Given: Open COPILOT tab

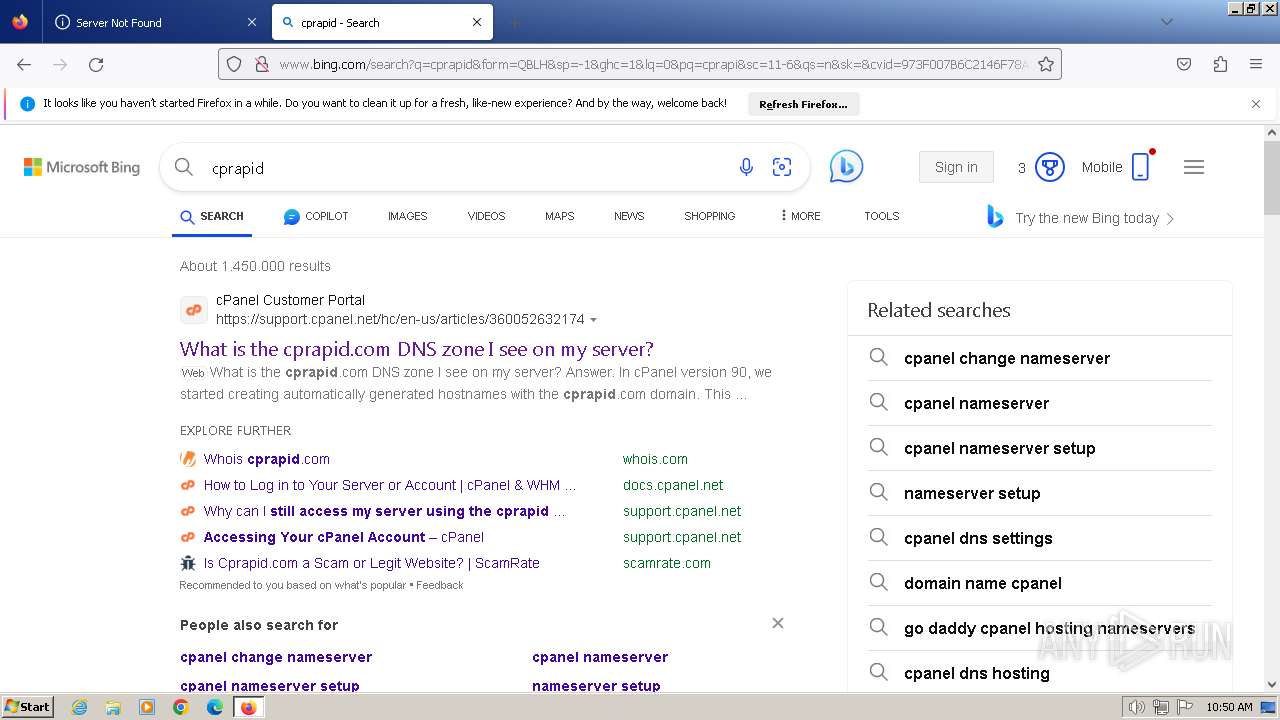Looking at the screenshot, I should (316, 216).
